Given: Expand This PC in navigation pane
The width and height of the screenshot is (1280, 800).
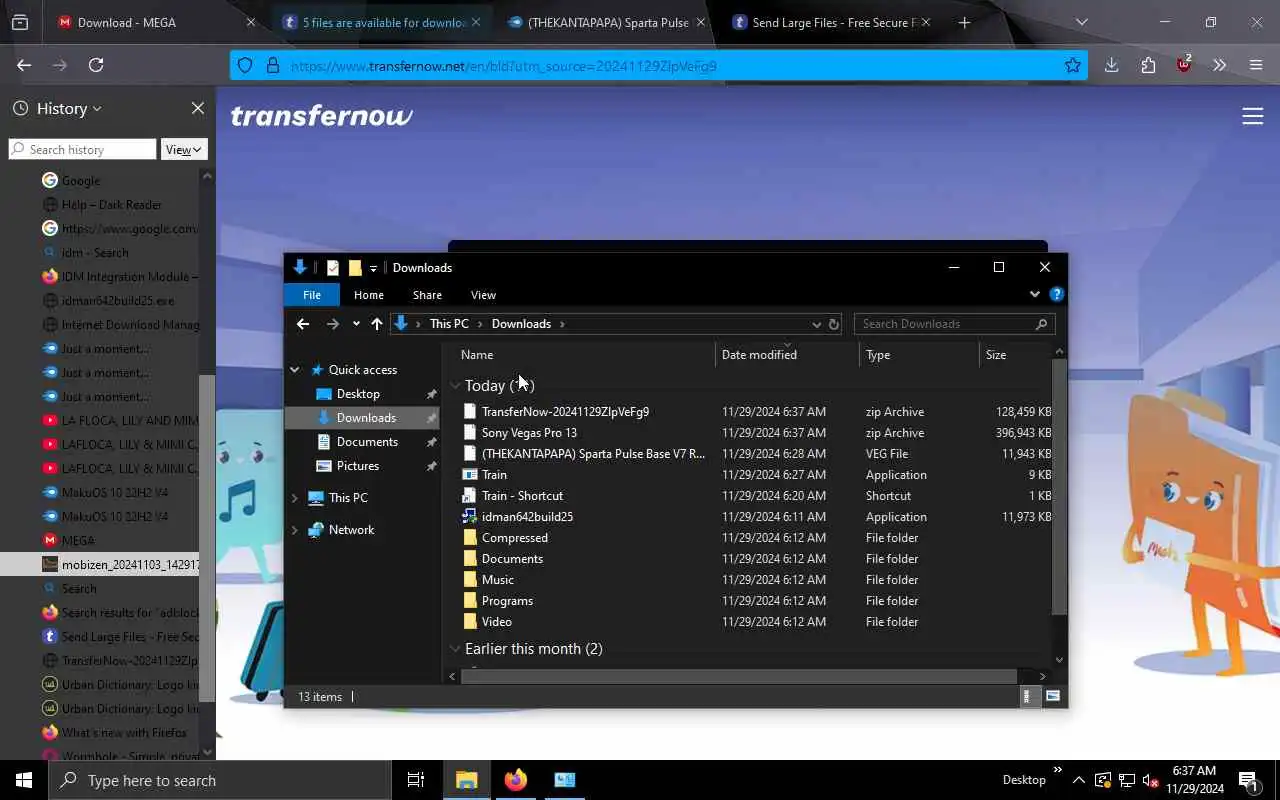Looking at the screenshot, I should point(295,498).
